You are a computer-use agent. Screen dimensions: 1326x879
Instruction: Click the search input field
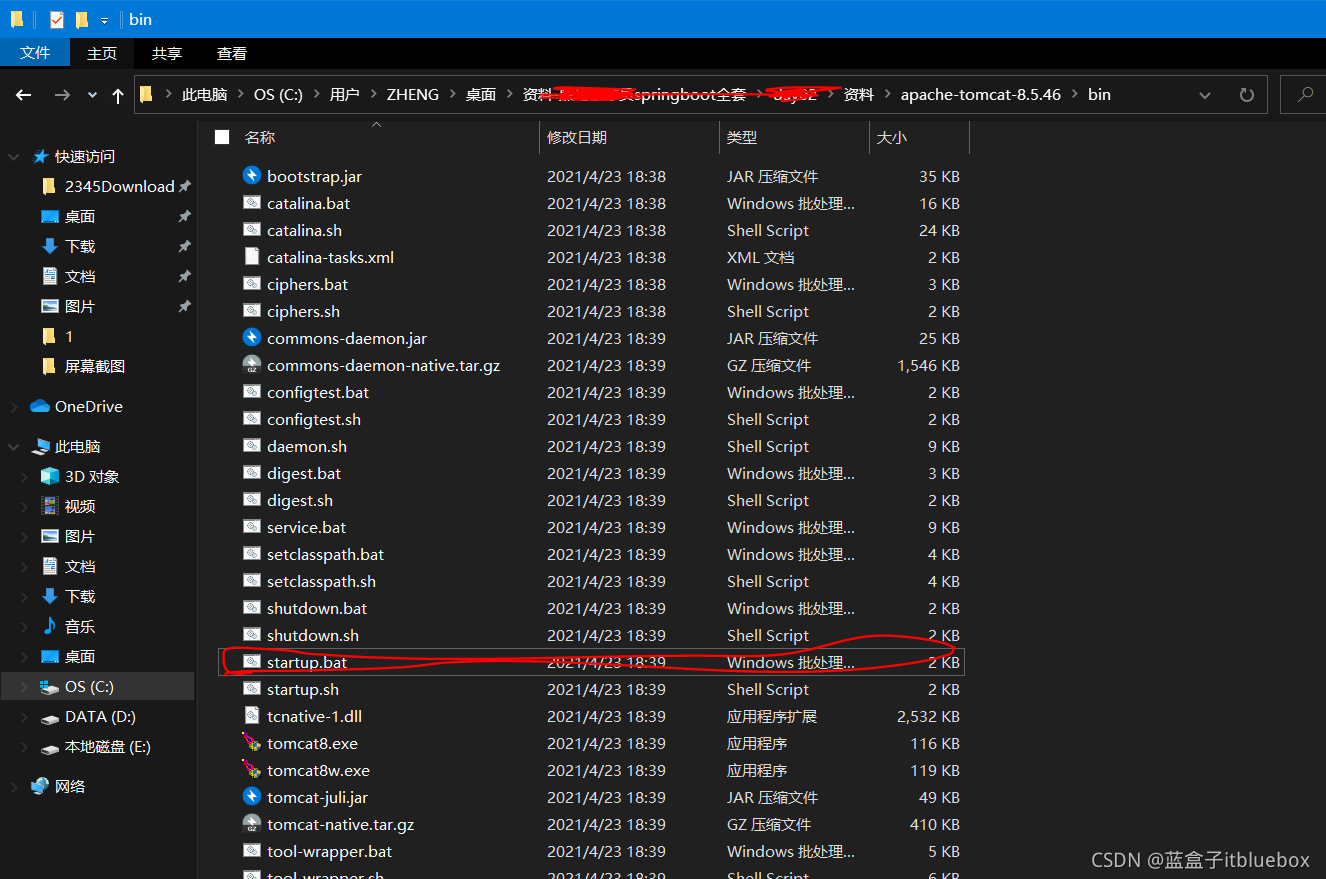(x=1303, y=95)
